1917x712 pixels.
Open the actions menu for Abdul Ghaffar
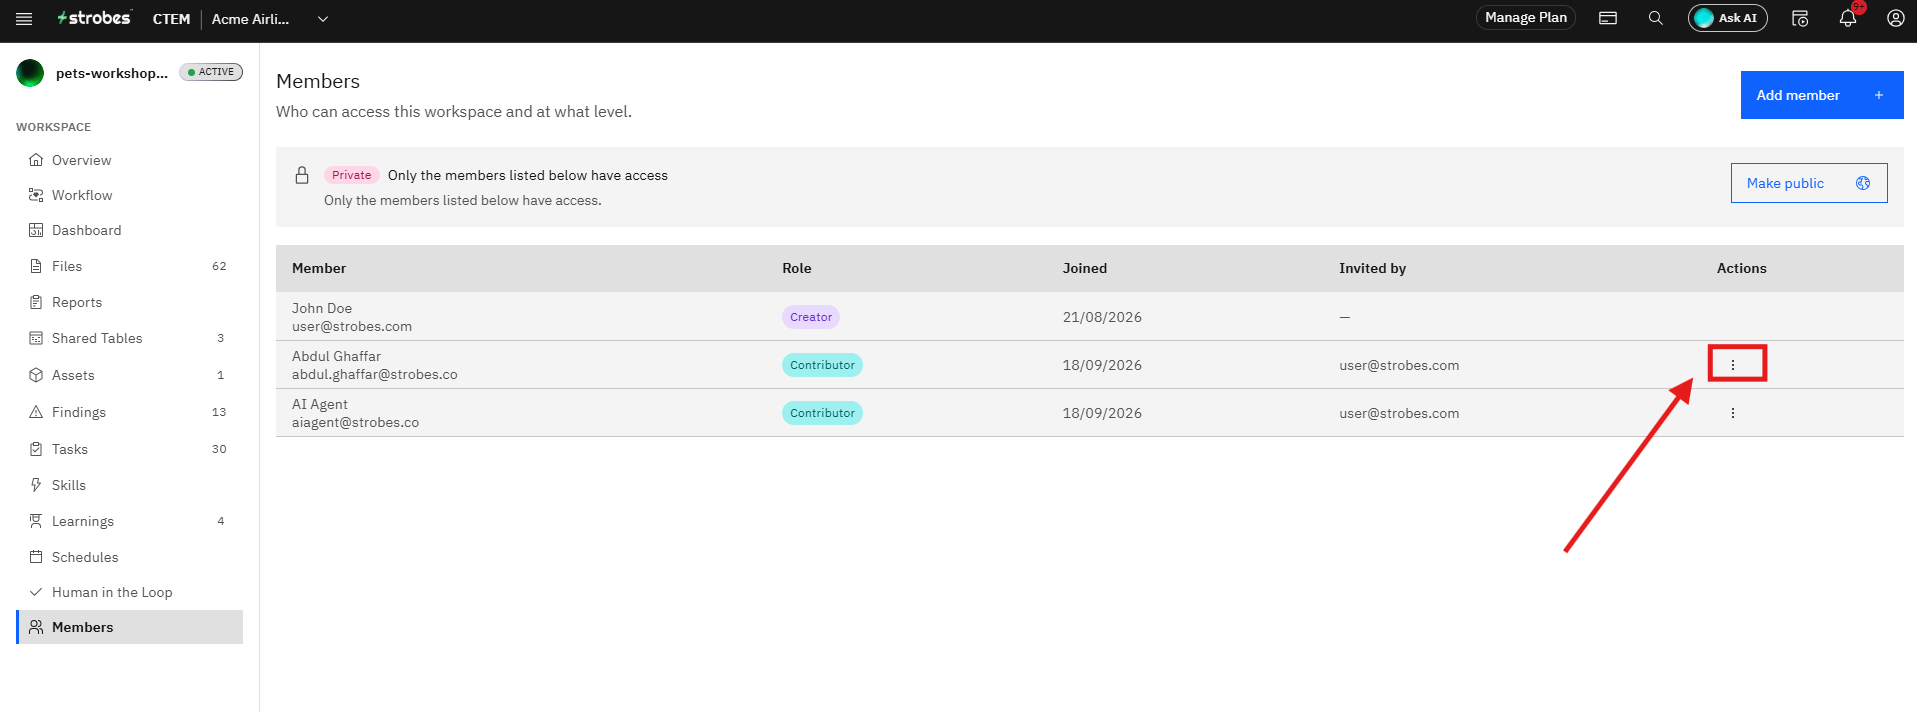click(1733, 365)
